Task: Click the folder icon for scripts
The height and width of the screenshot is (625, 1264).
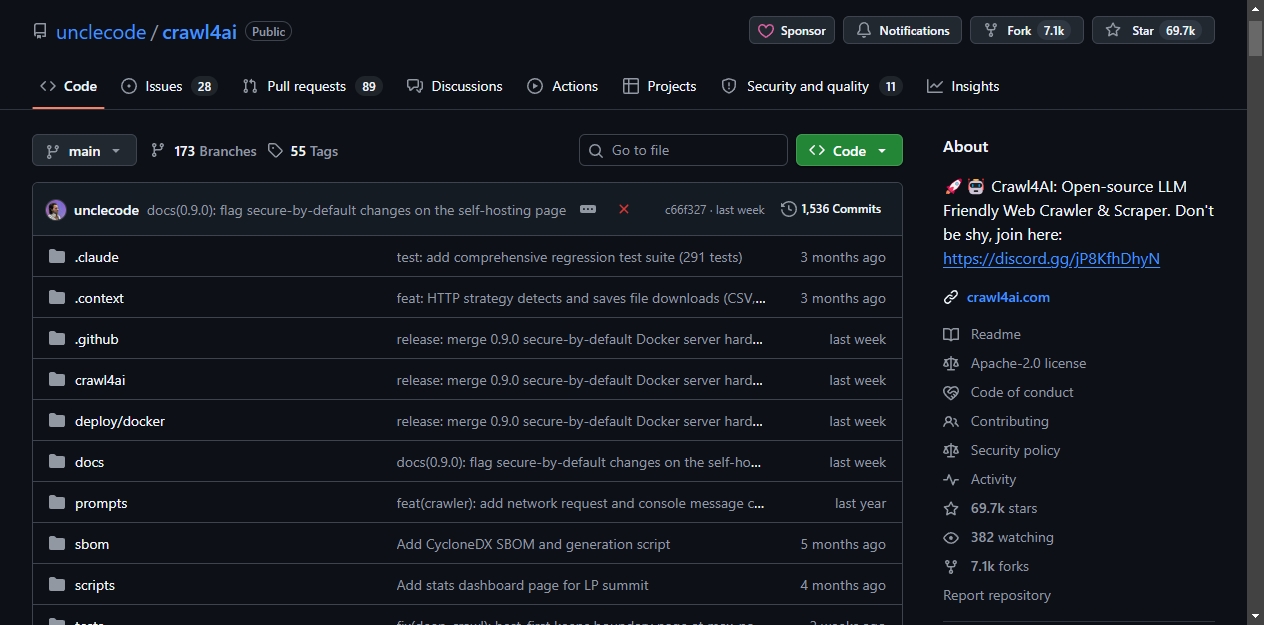Action: 57,585
